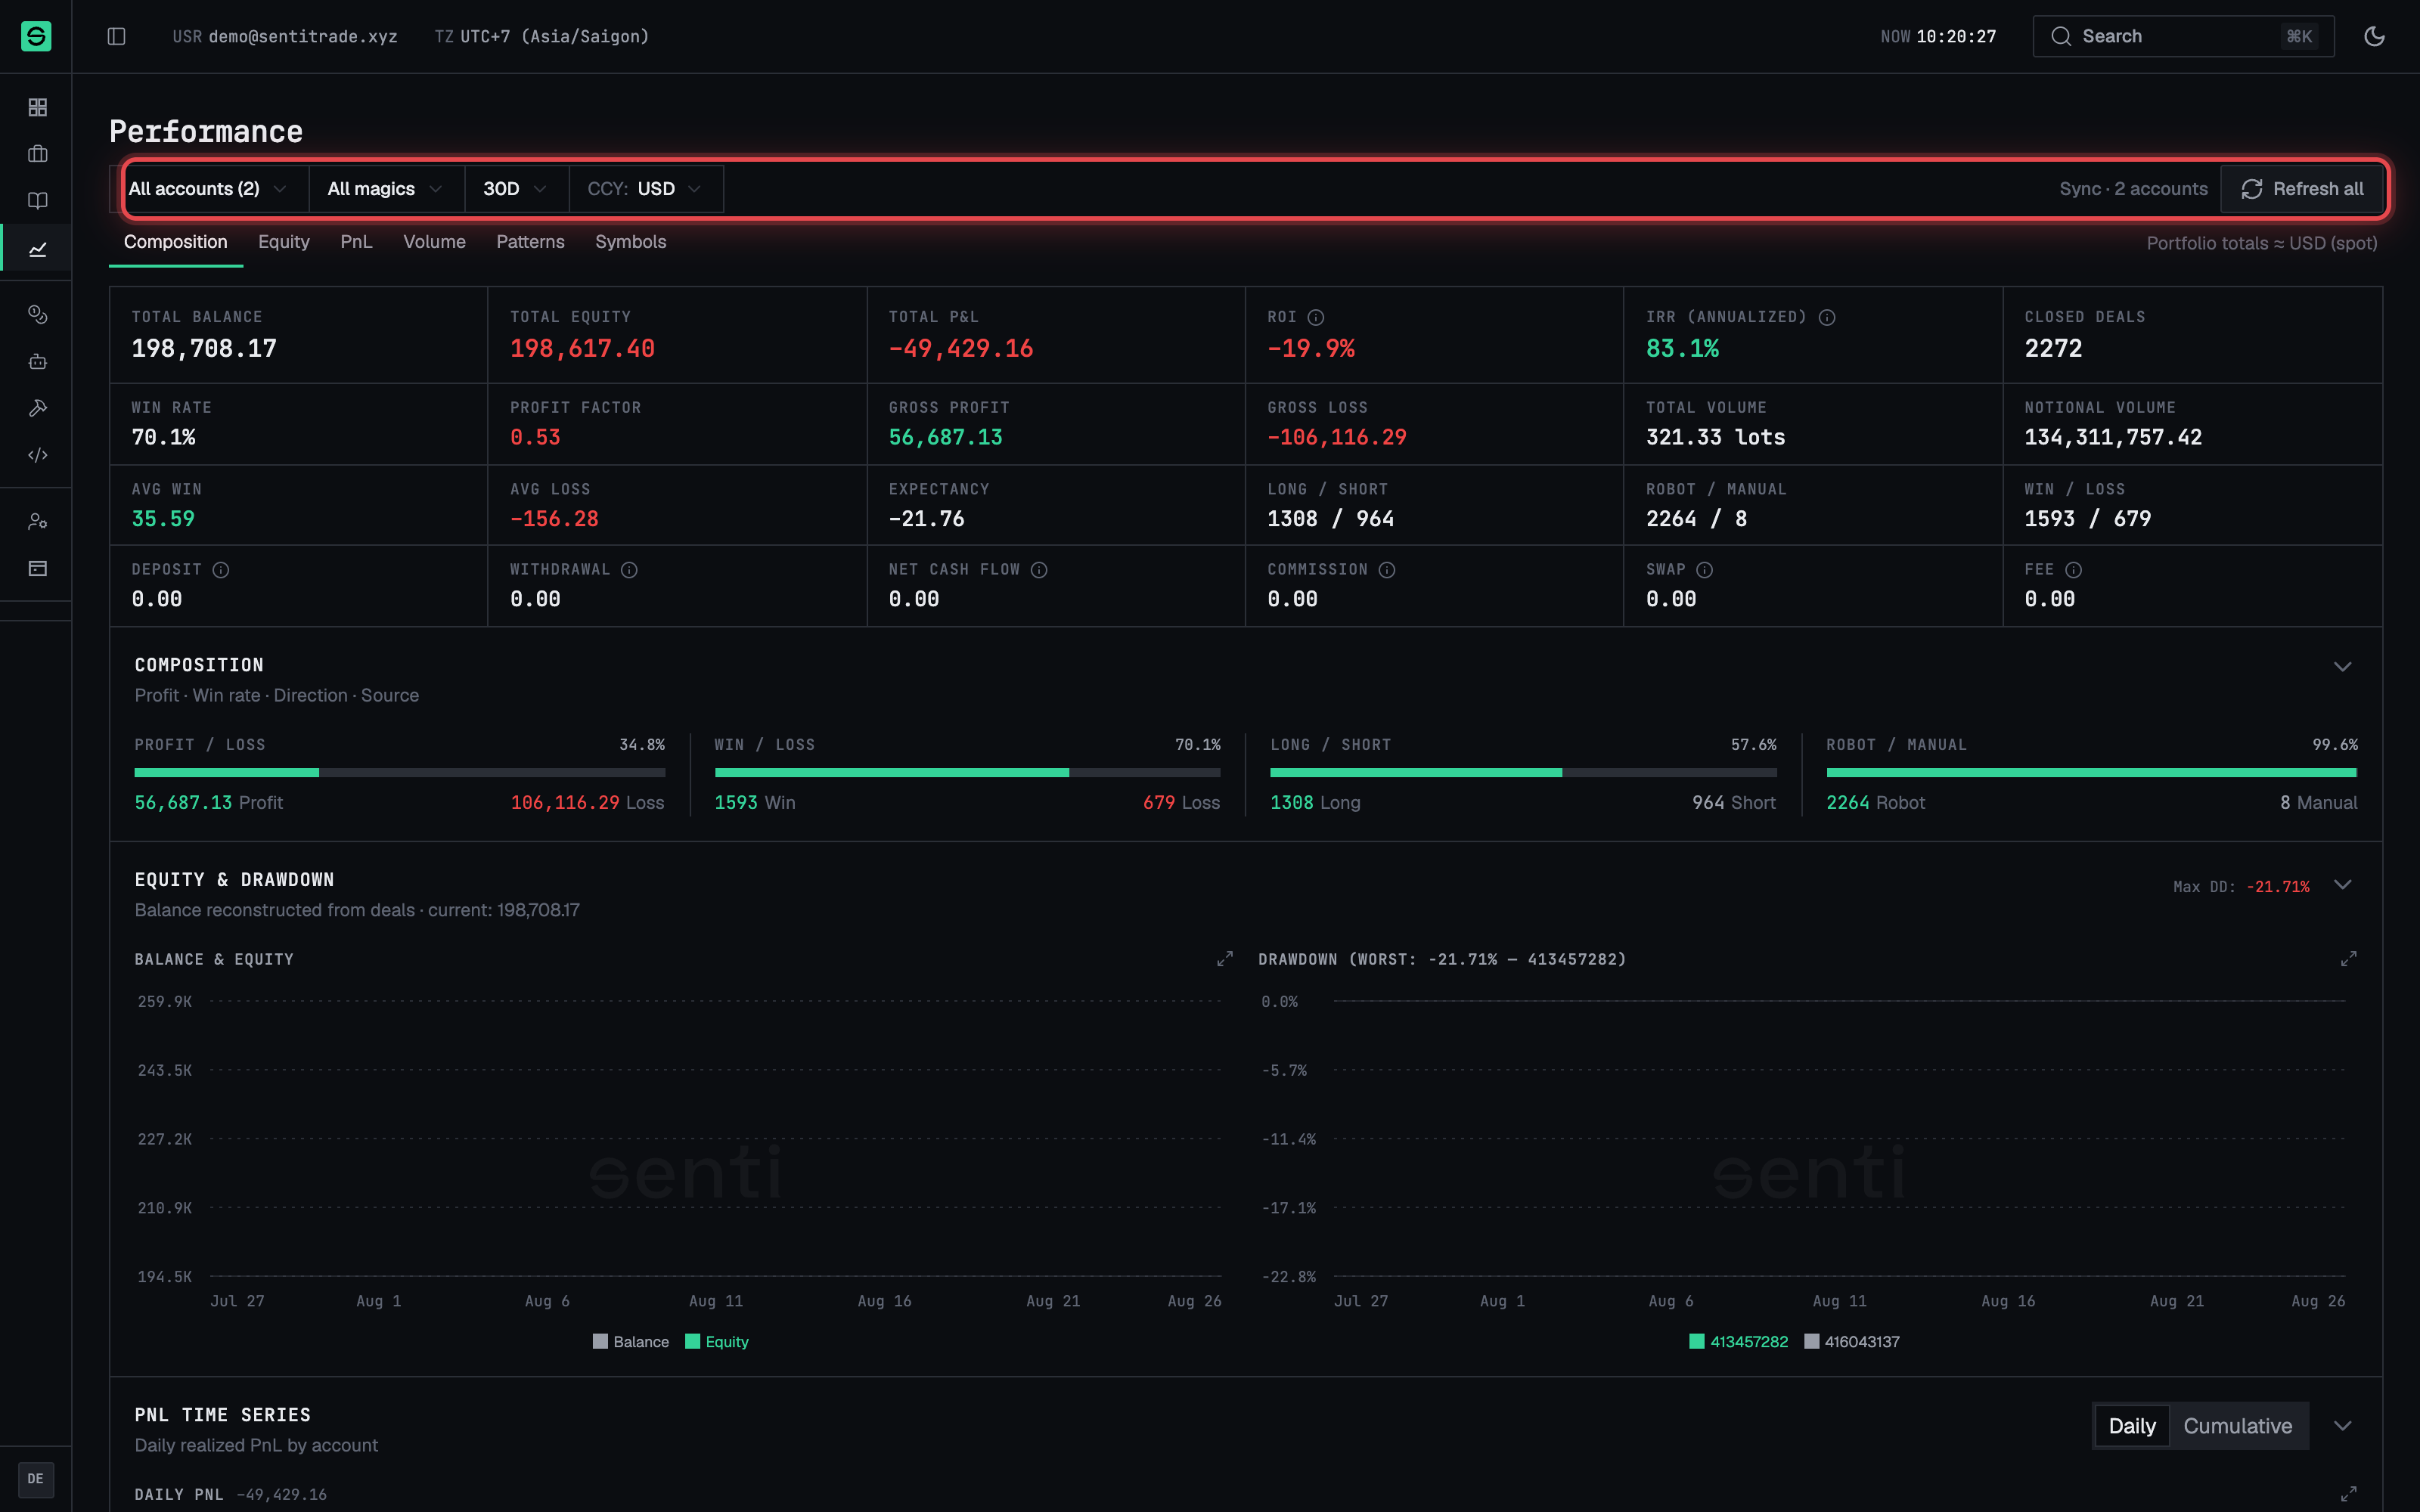Toggle account 416043137 in drawdown legend
Viewport: 2420px width, 1512px height.
1852,1342
